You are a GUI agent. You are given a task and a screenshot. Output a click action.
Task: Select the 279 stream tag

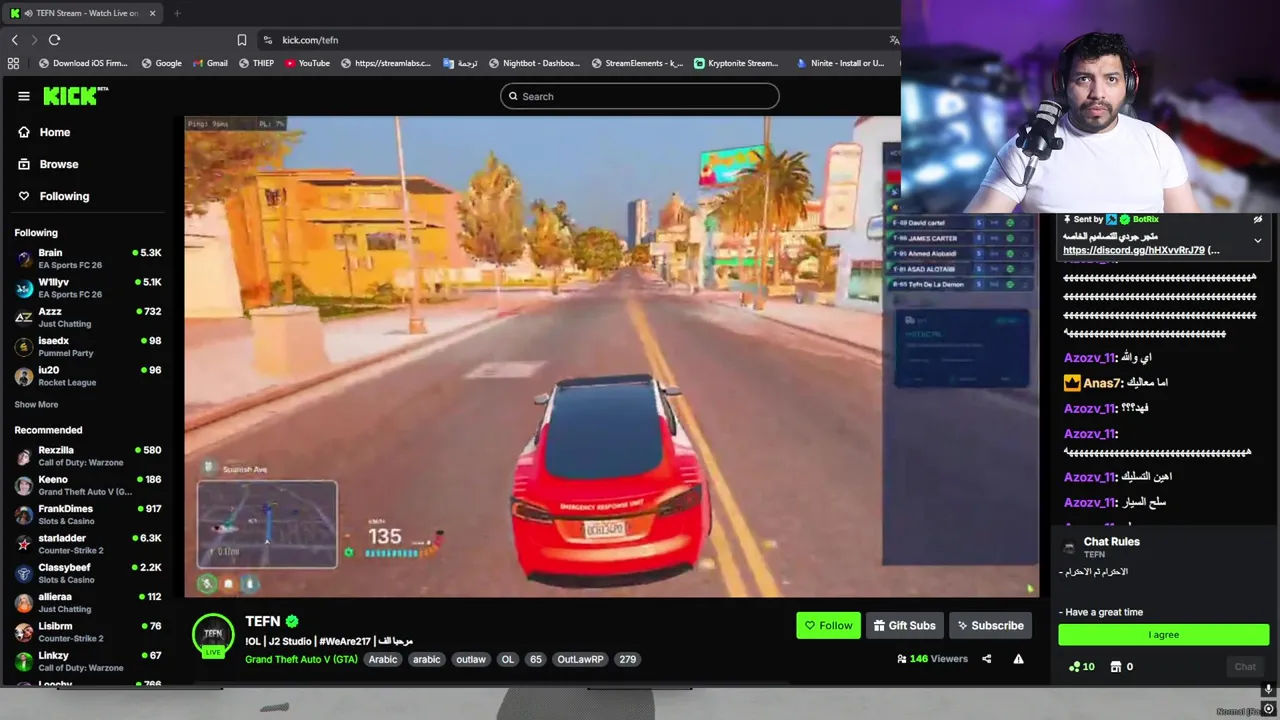(627, 659)
